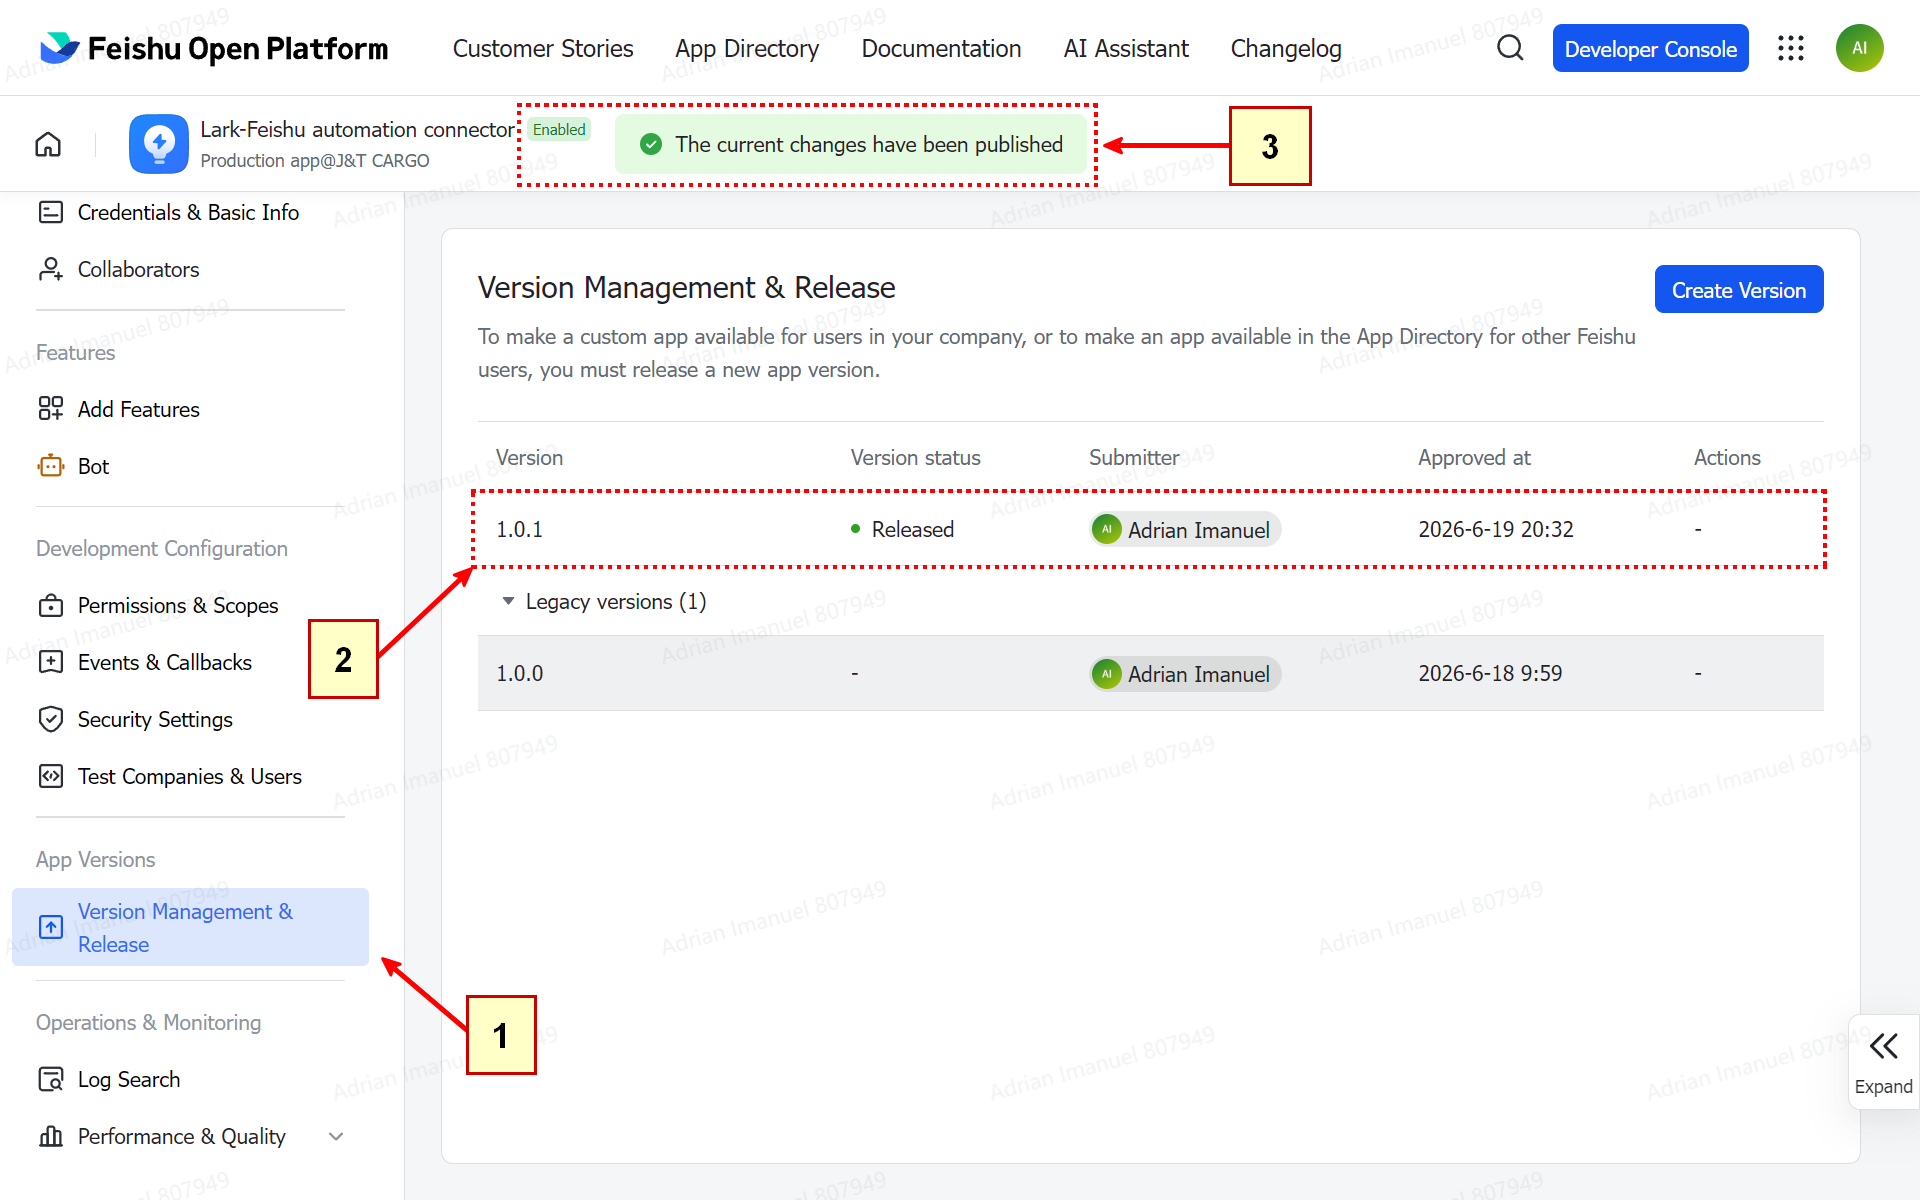Click the Permissions & Scopes icon
The width and height of the screenshot is (1920, 1200).
click(x=51, y=605)
